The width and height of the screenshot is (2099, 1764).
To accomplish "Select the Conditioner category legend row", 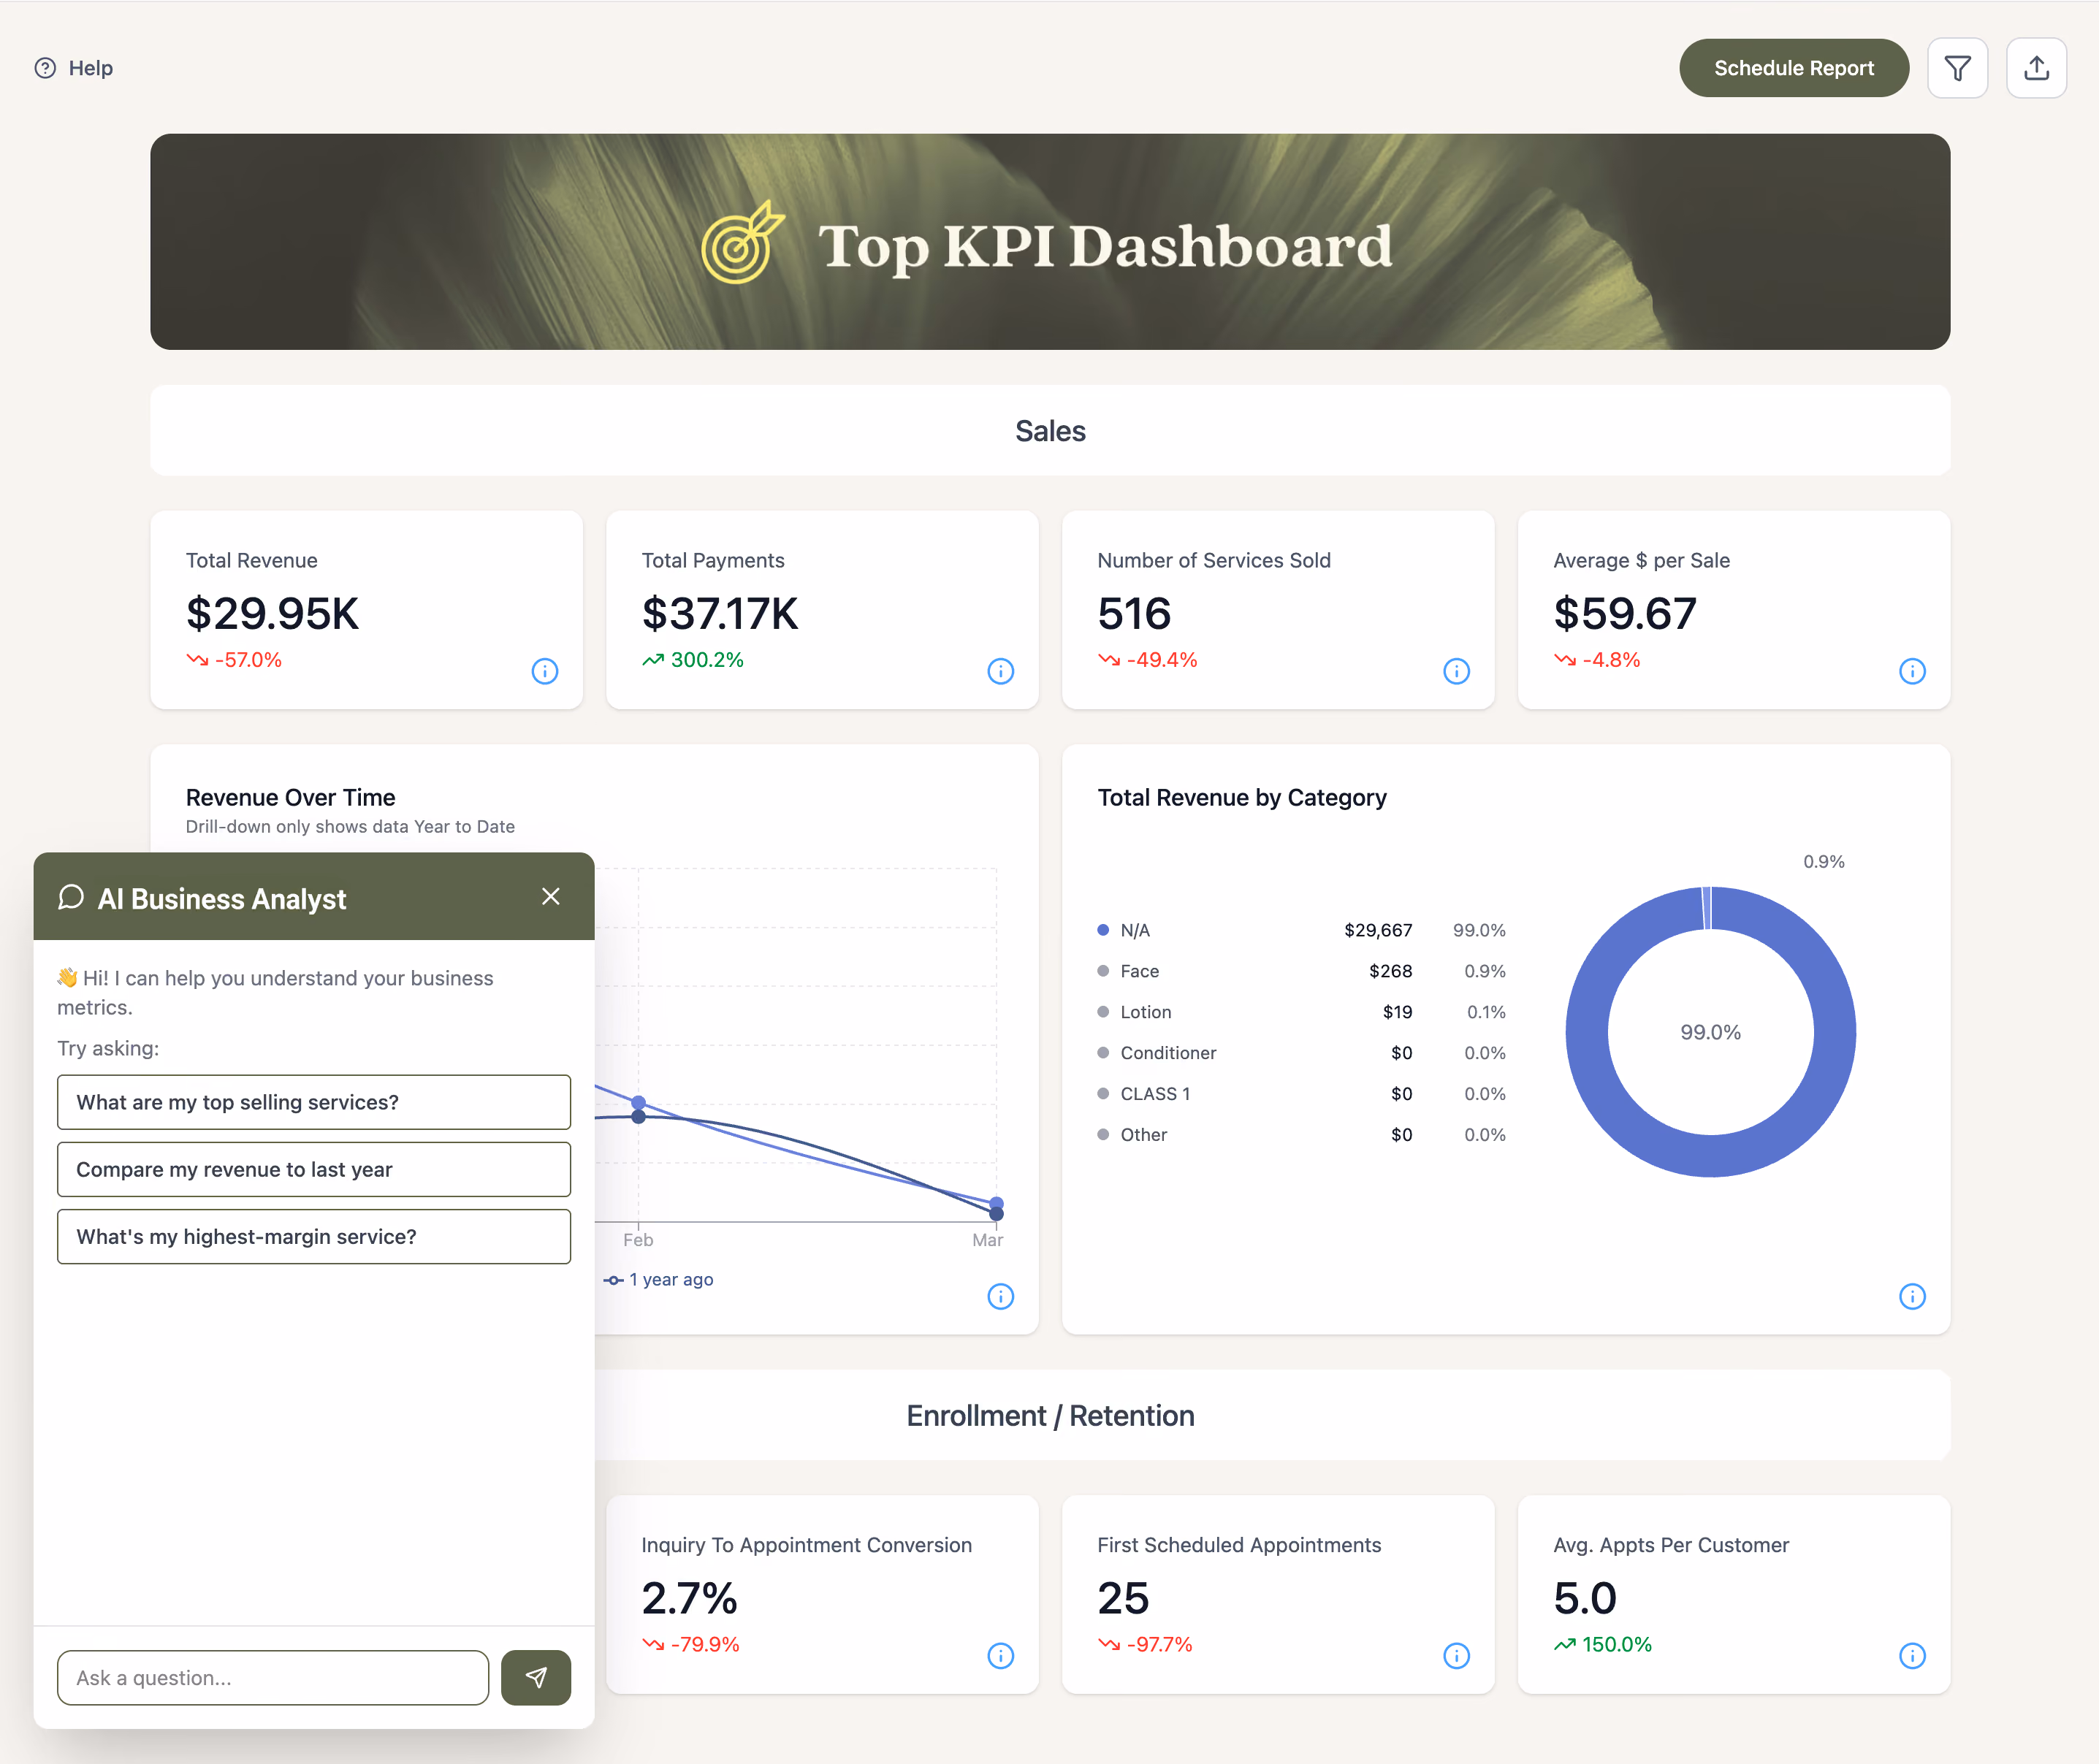I will (1301, 1053).
